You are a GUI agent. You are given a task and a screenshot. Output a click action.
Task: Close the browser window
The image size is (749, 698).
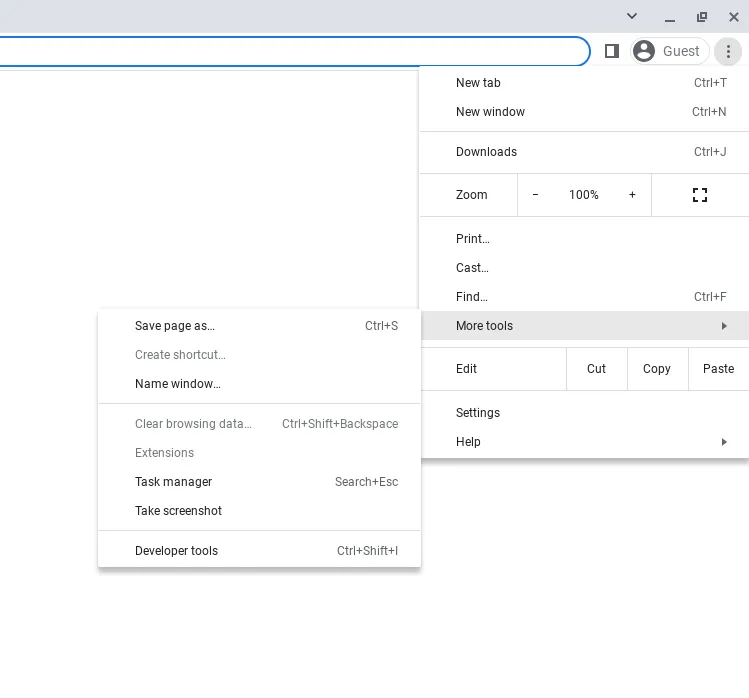tap(734, 17)
